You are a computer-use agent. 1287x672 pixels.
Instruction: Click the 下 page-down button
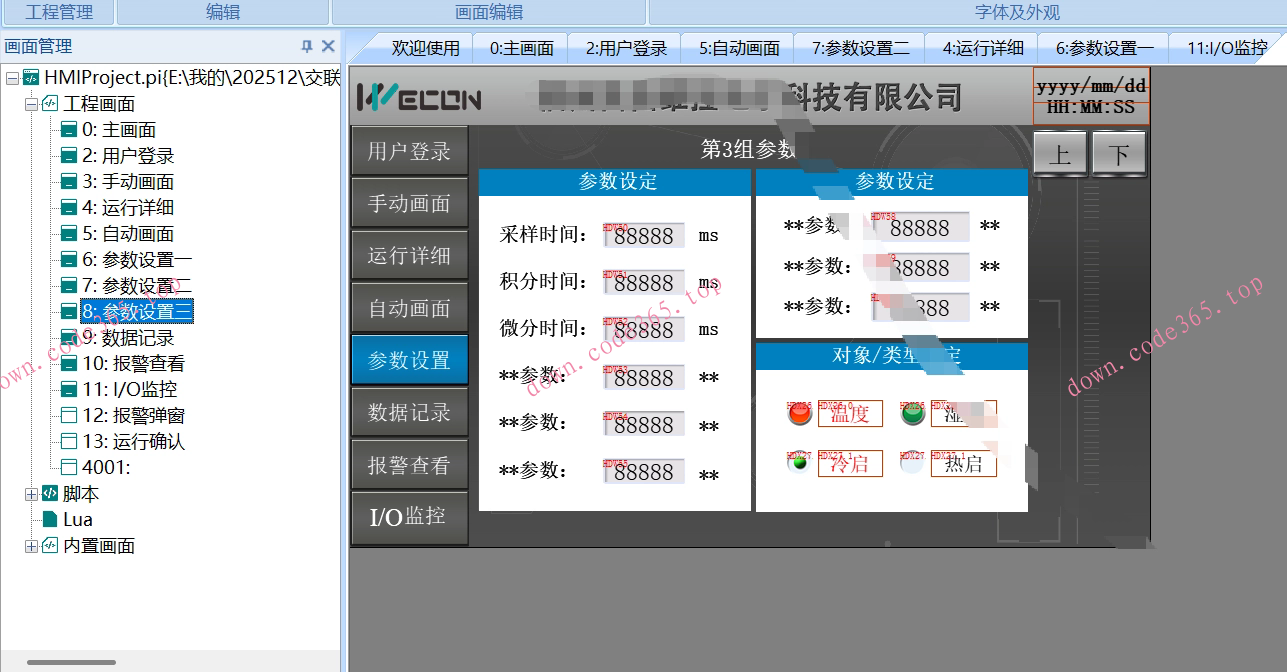pos(1118,153)
